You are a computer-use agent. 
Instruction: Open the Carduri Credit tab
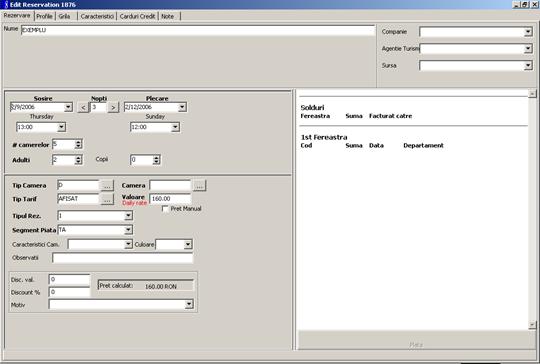[137, 16]
